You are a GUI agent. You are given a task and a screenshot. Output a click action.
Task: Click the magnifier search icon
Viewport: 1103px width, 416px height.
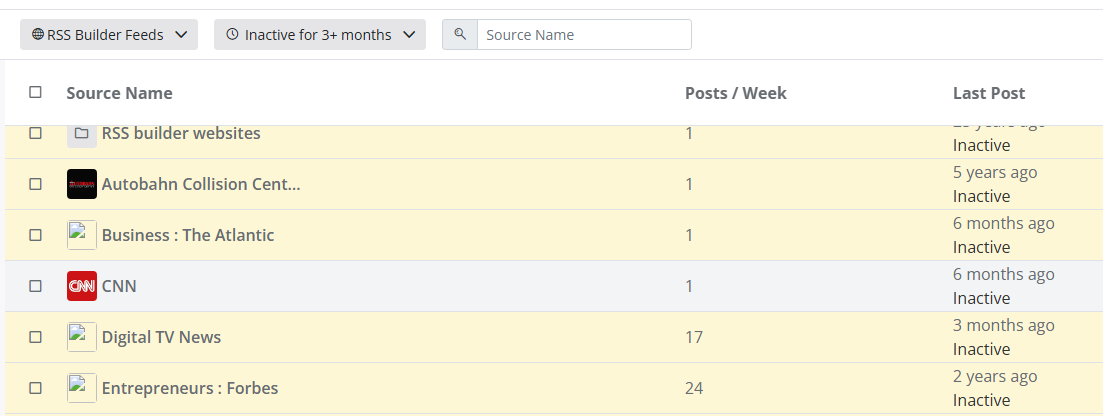click(460, 34)
